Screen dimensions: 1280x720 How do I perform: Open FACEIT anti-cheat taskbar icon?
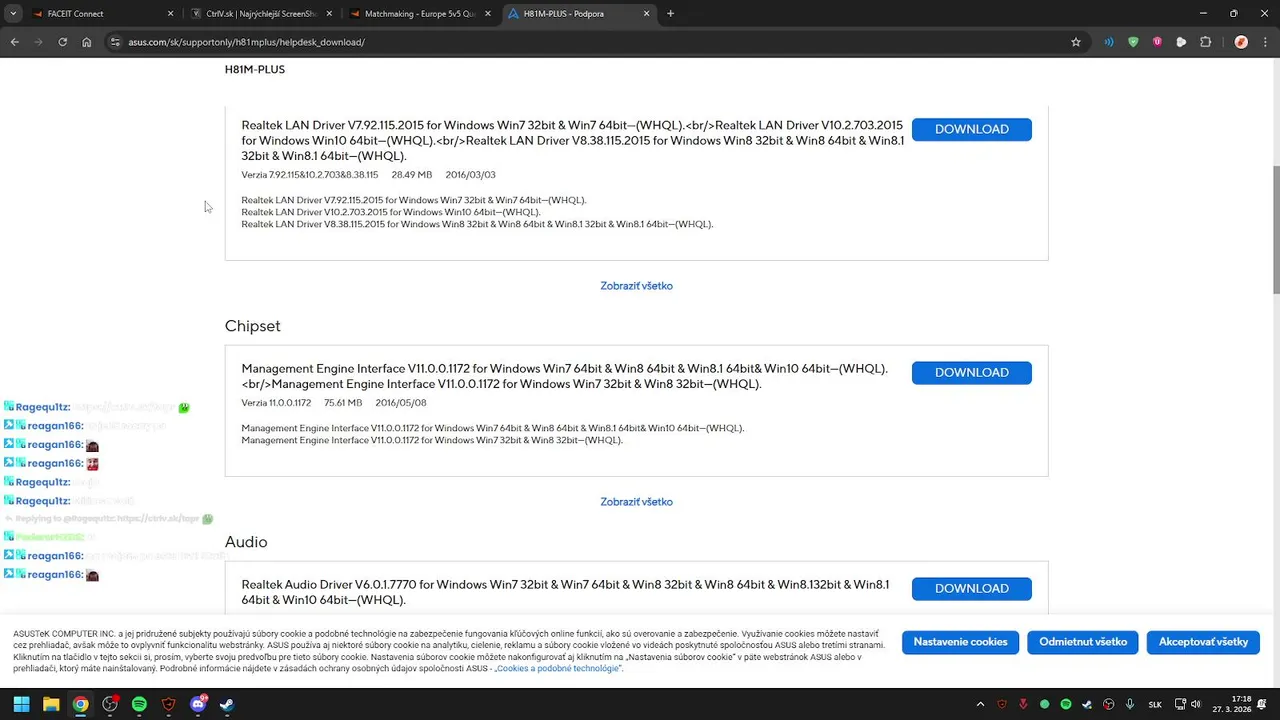tap(168, 704)
